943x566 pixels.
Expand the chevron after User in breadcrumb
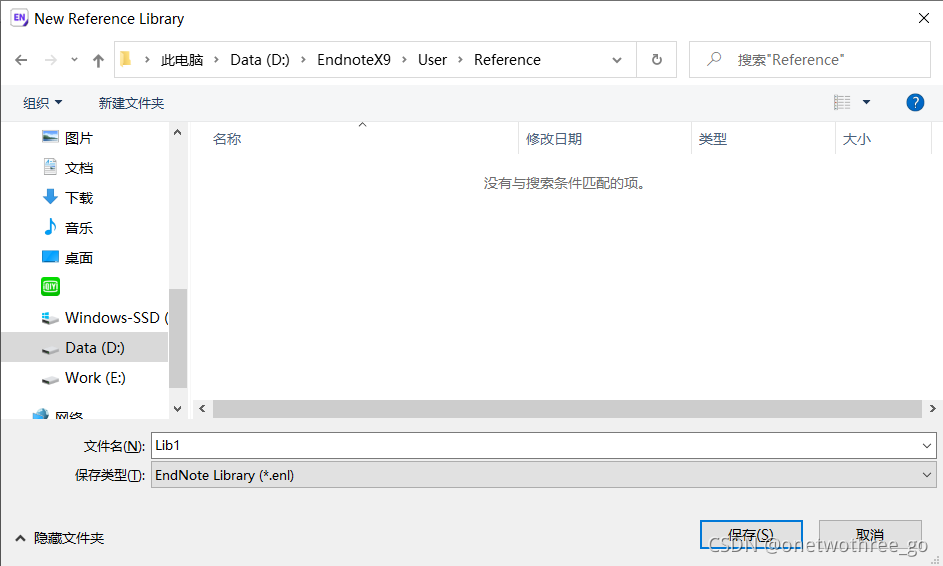coord(461,60)
